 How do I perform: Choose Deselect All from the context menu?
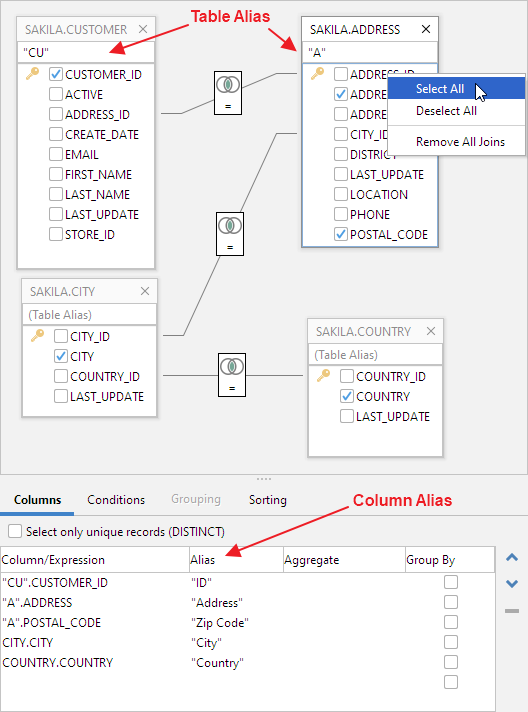coord(456,111)
